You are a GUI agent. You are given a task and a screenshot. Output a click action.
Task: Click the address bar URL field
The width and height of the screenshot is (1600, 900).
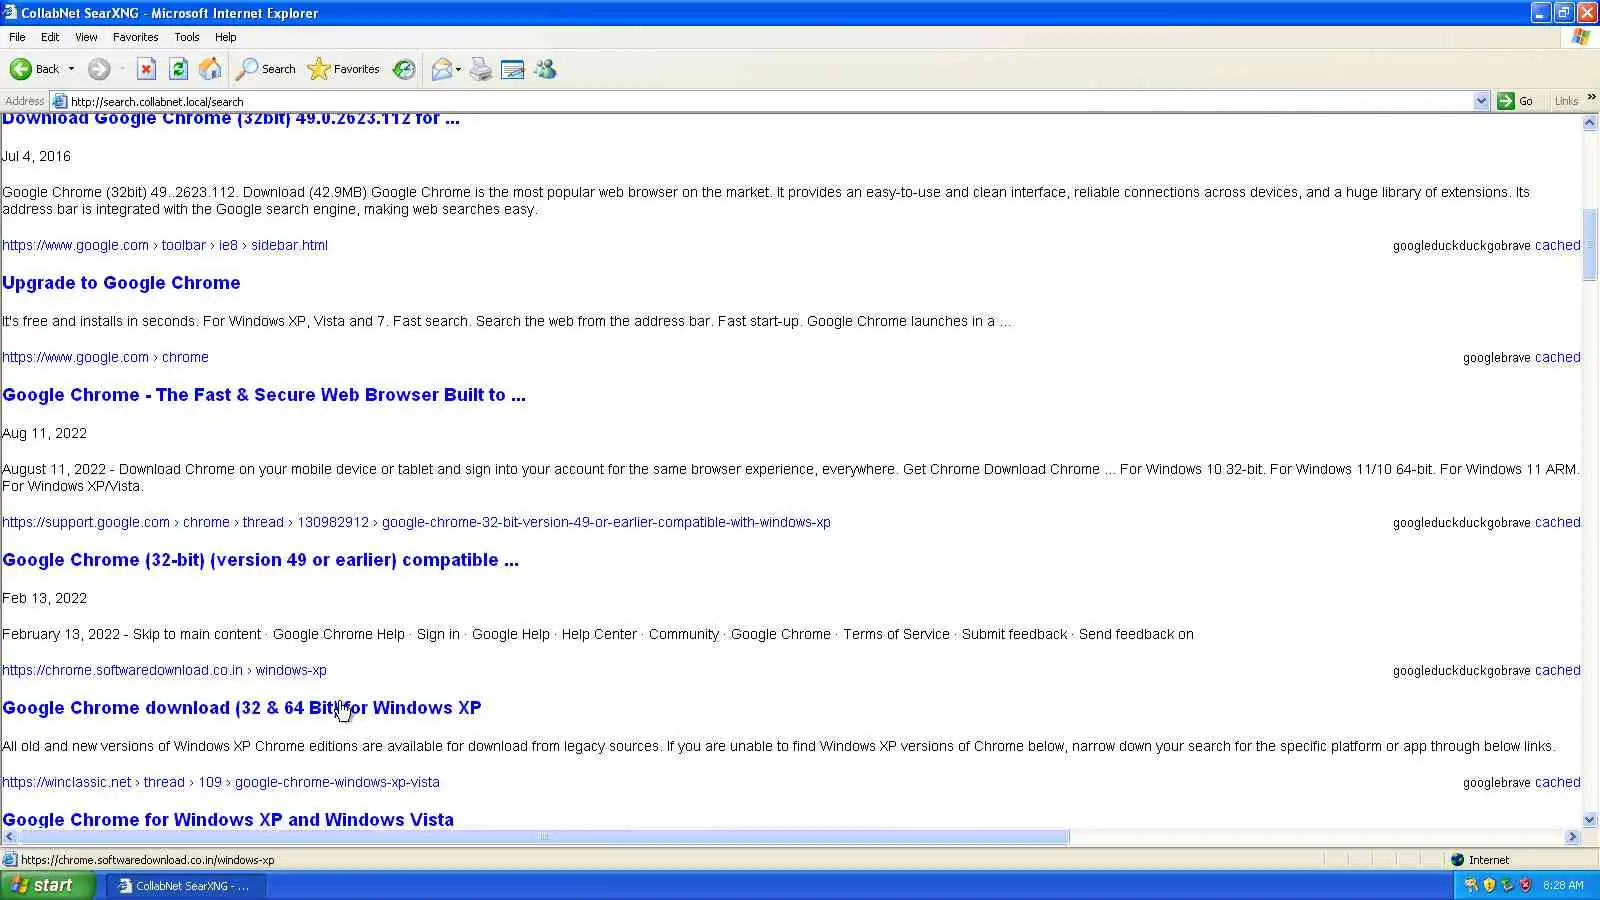point(770,101)
